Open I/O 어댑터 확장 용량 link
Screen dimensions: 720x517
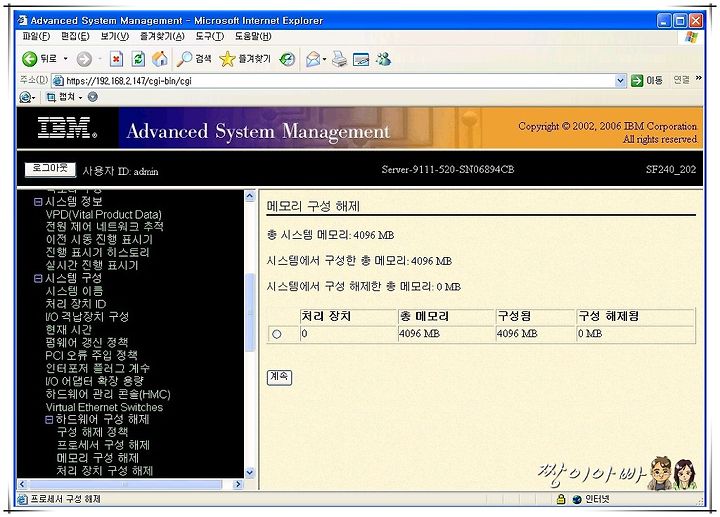click(95, 381)
